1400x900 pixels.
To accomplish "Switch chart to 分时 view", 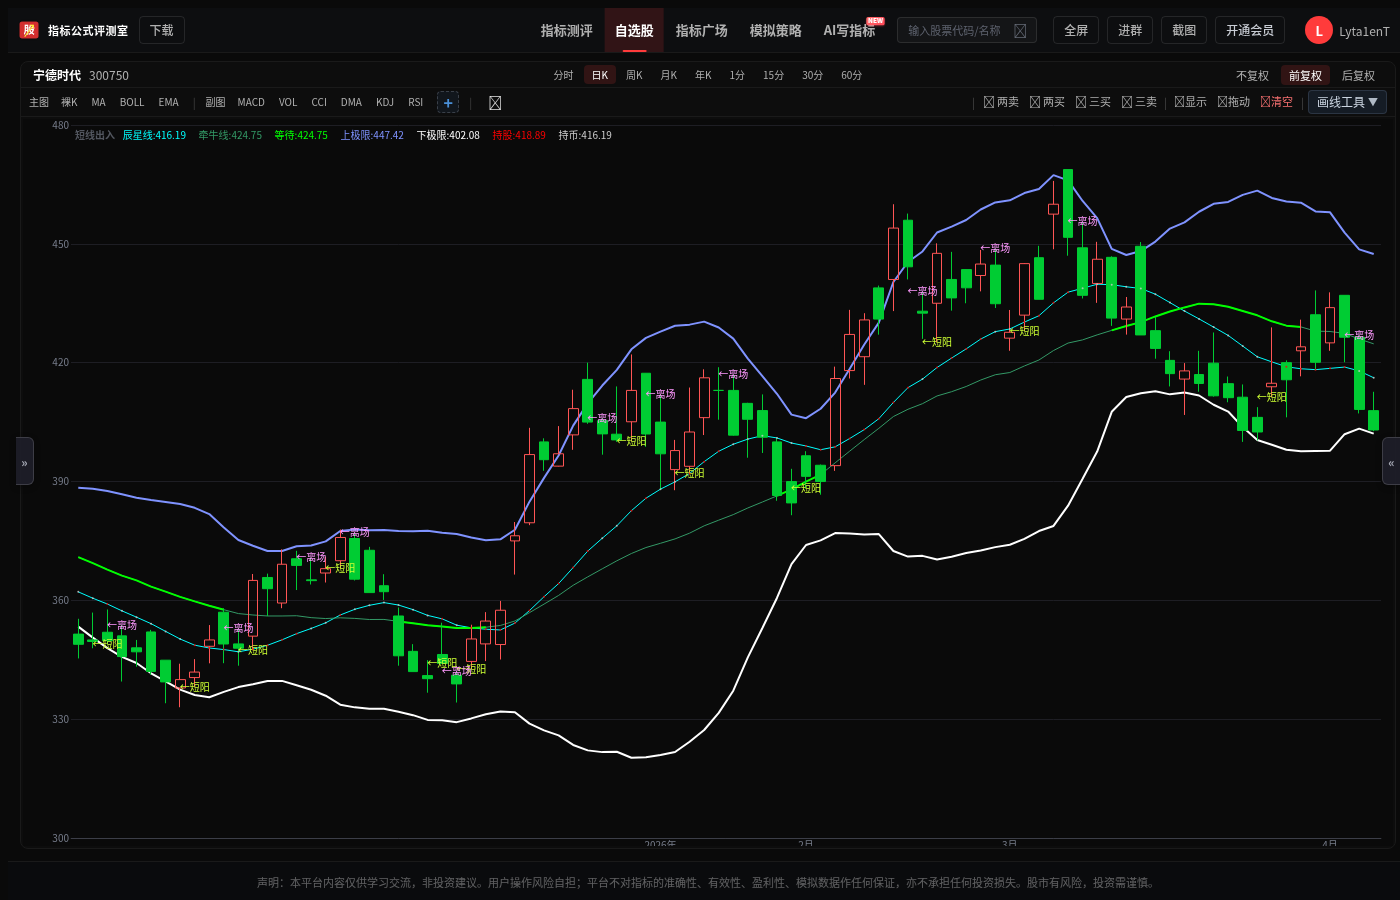I will pos(564,76).
